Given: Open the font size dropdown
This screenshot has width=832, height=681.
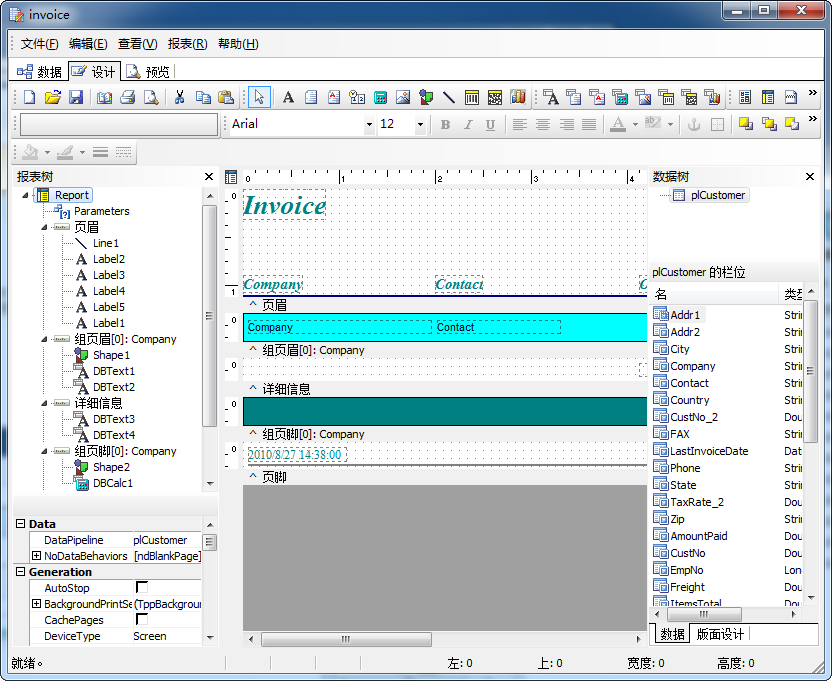Looking at the screenshot, I should [420, 125].
